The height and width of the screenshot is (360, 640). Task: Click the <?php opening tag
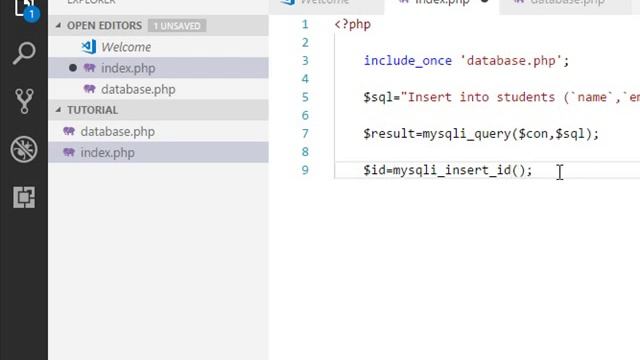353,24
